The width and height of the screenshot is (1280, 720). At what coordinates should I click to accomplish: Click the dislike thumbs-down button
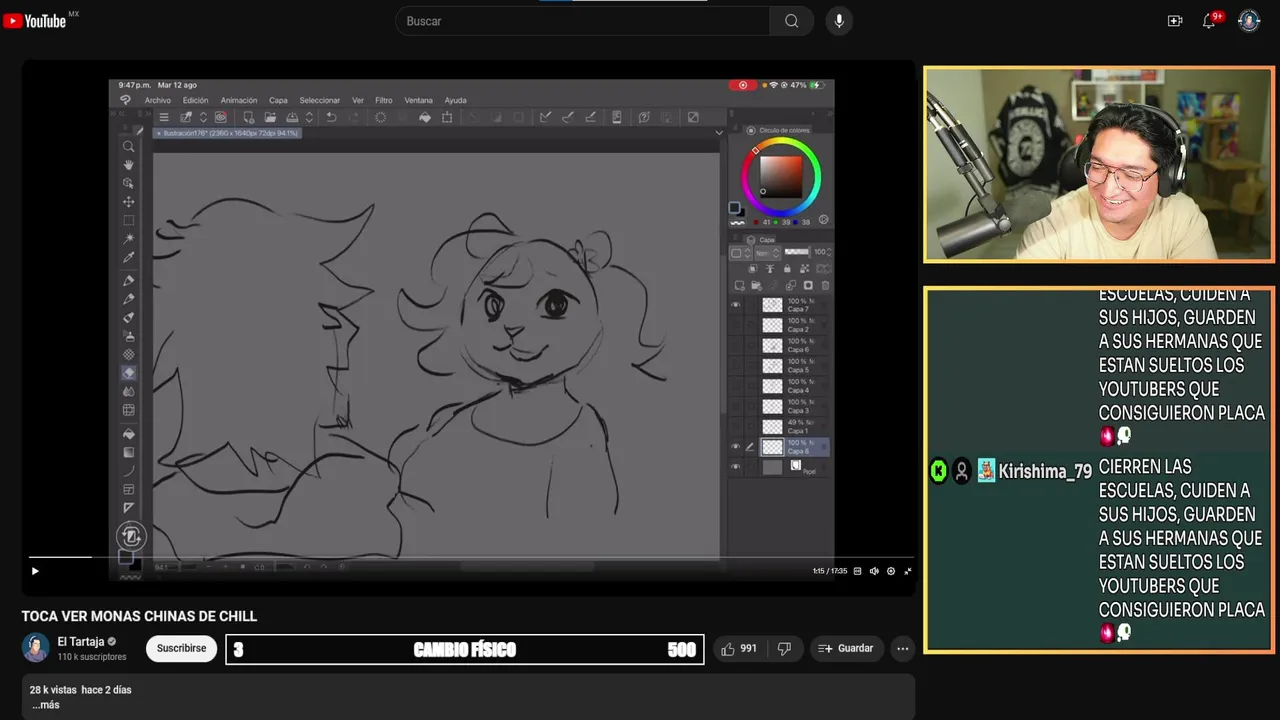(784, 649)
